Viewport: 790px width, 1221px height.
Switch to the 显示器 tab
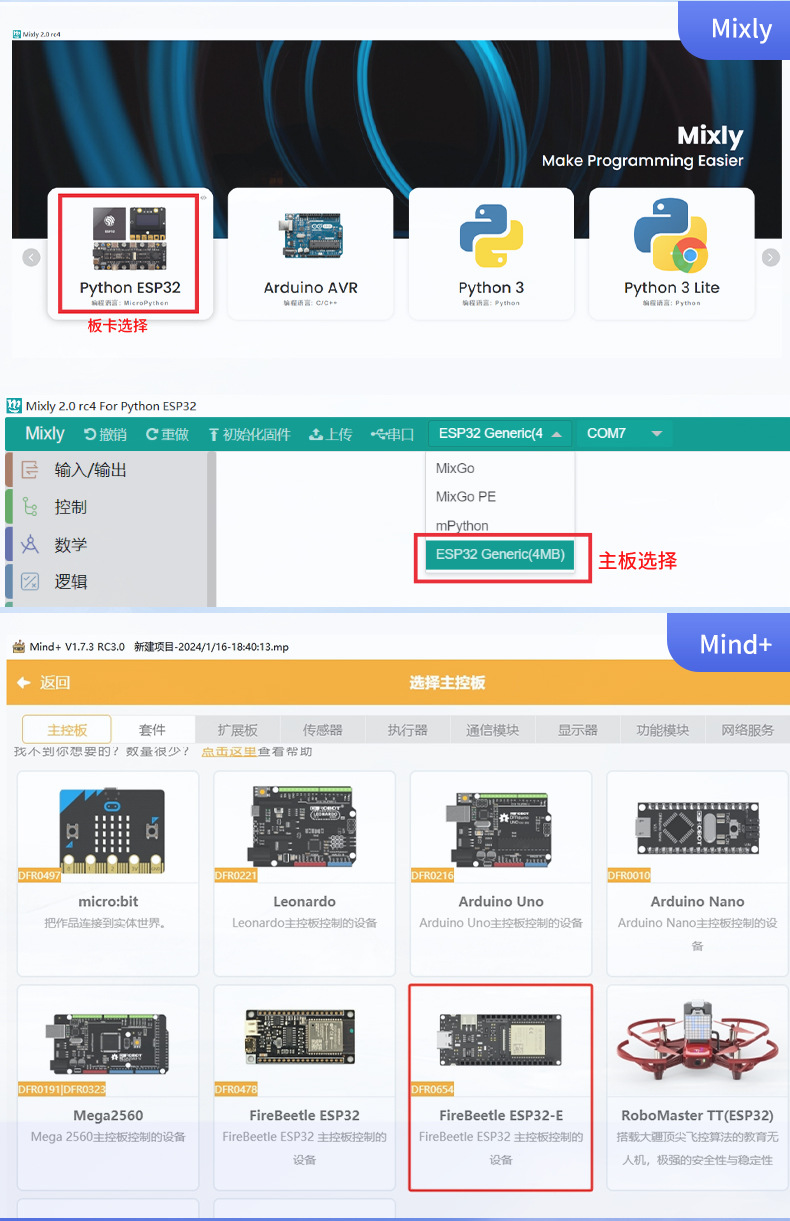[x=578, y=730]
